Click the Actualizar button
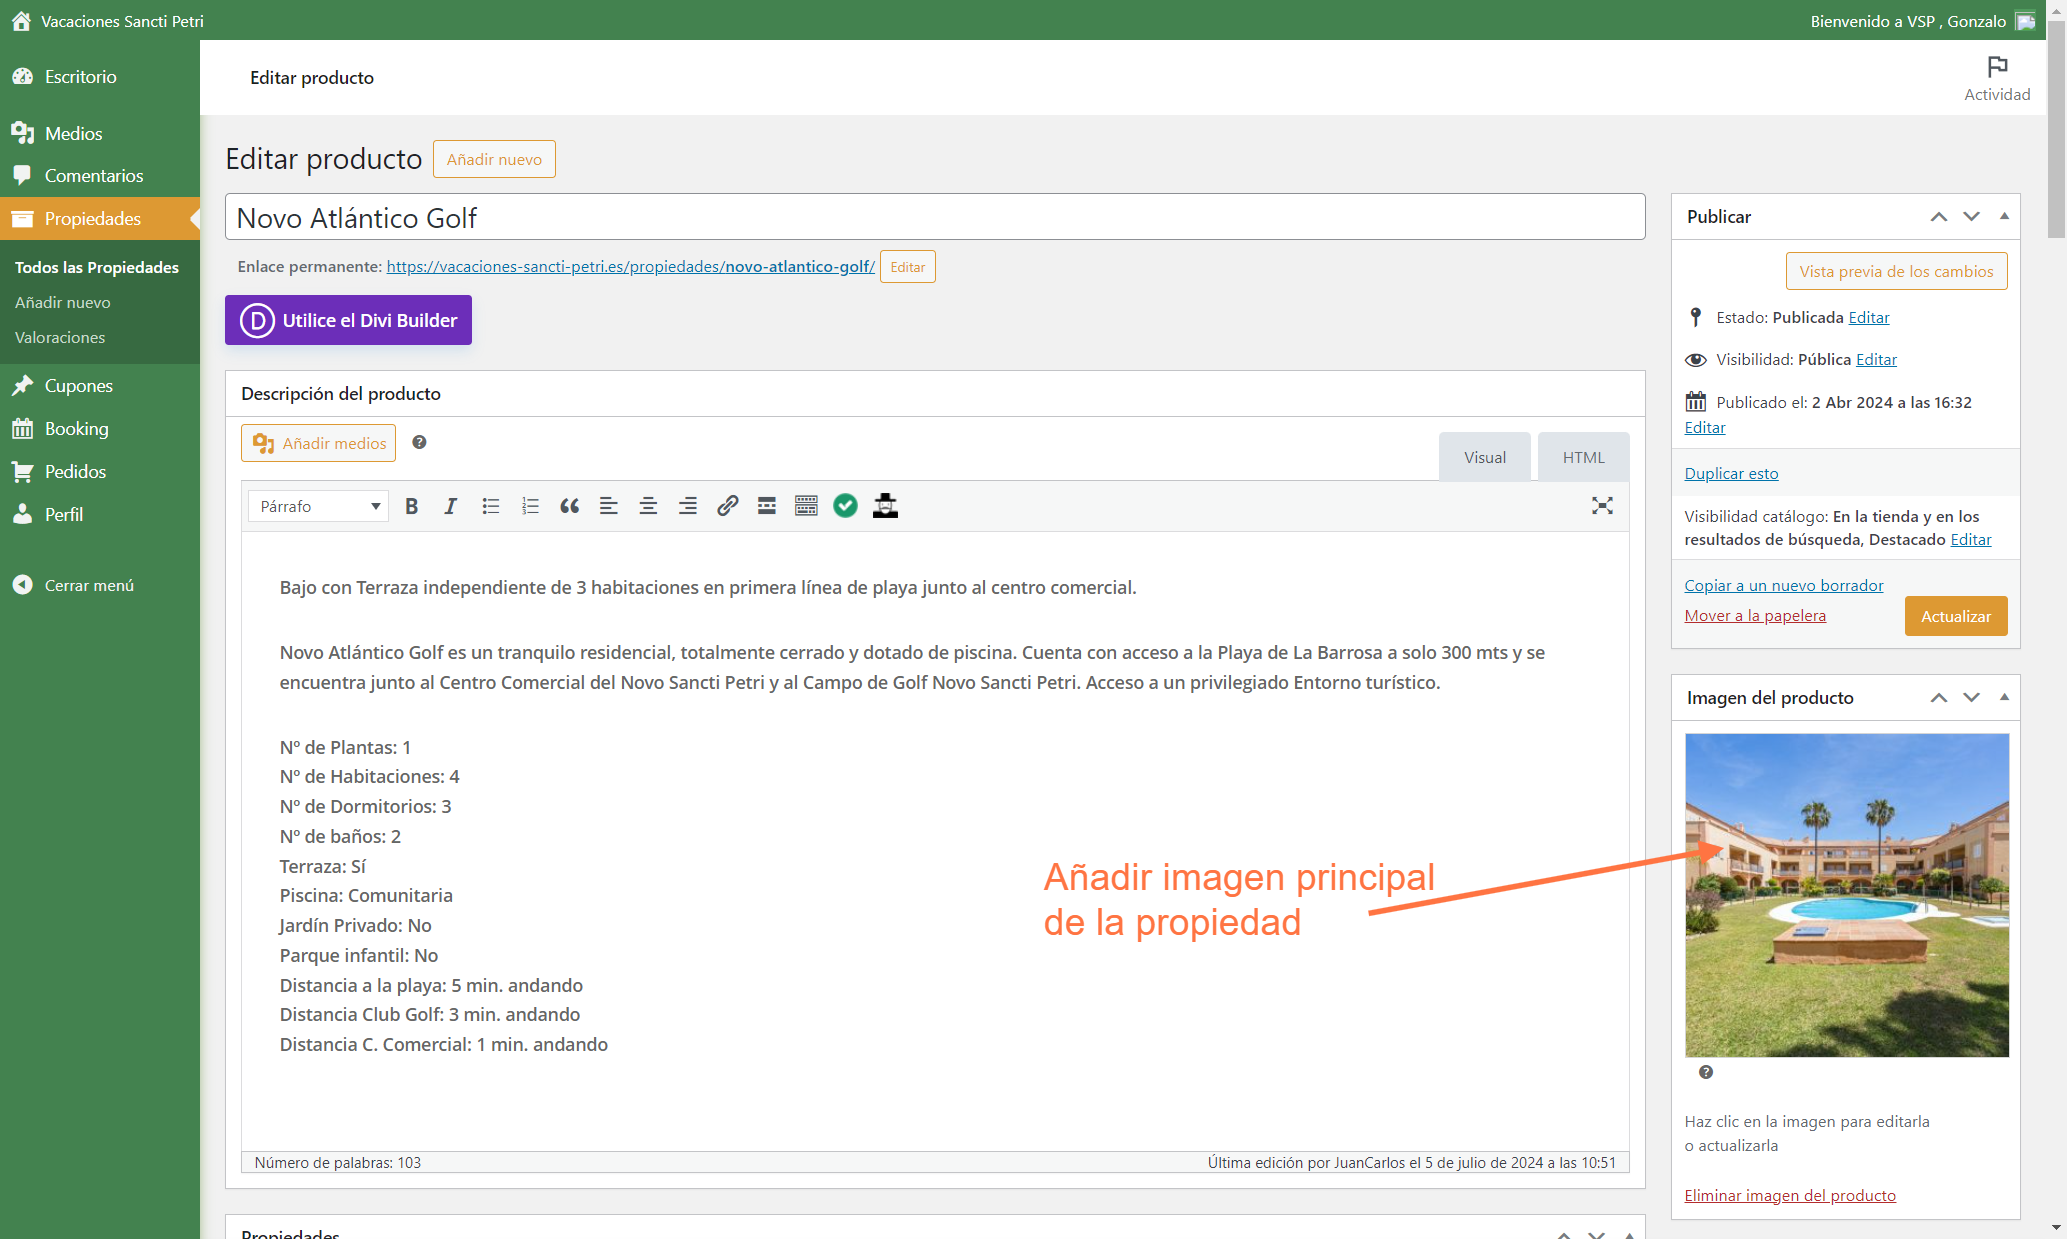2067x1239 pixels. click(x=1955, y=616)
